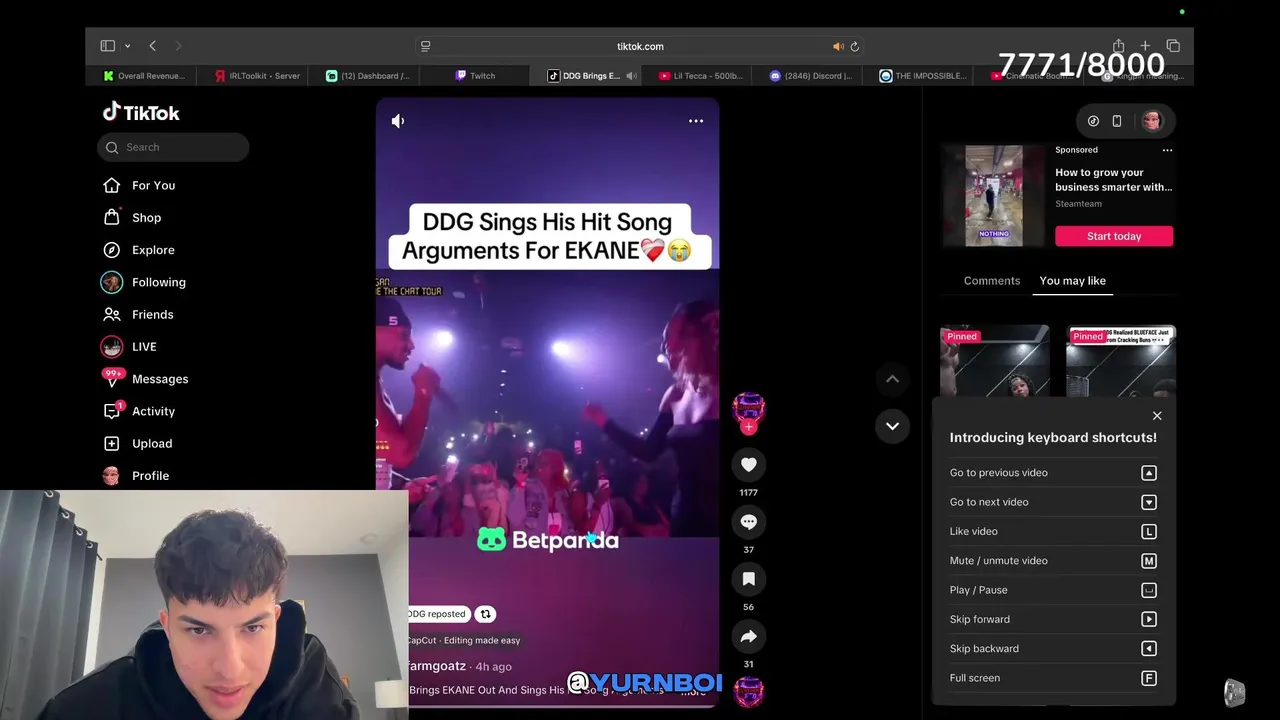Open video more options three dots
This screenshot has height=720, width=1280.
tap(696, 121)
